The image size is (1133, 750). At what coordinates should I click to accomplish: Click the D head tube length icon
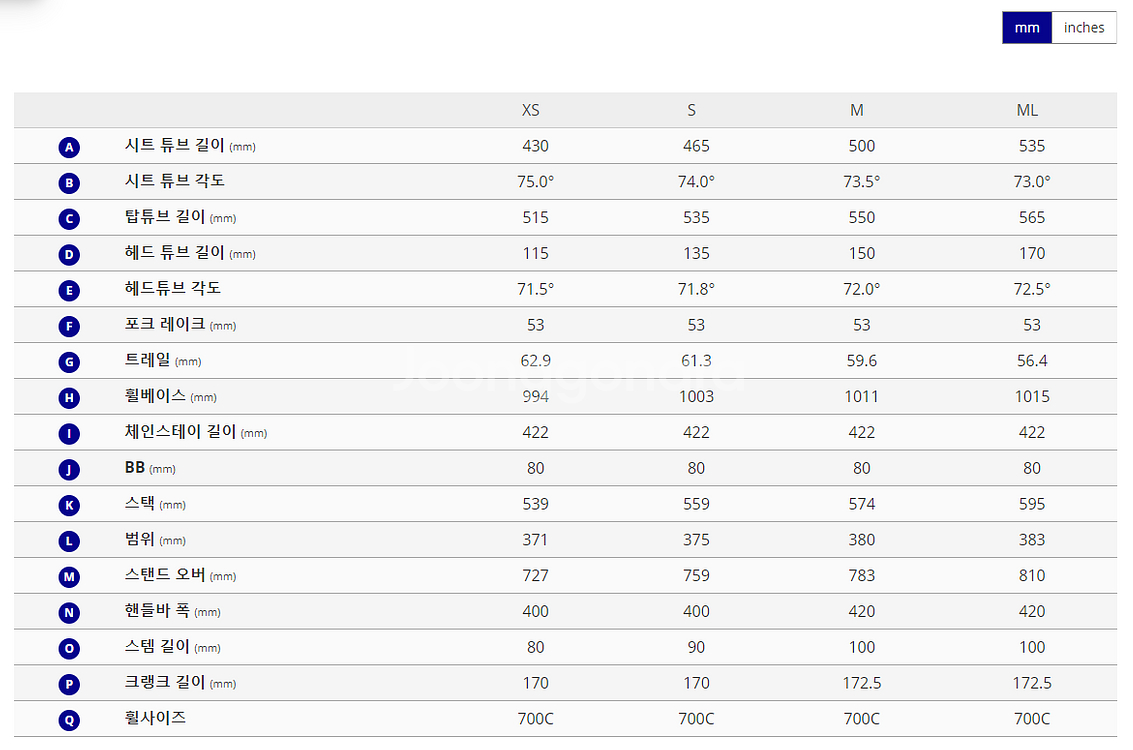pyautogui.click(x=69, y=254)
